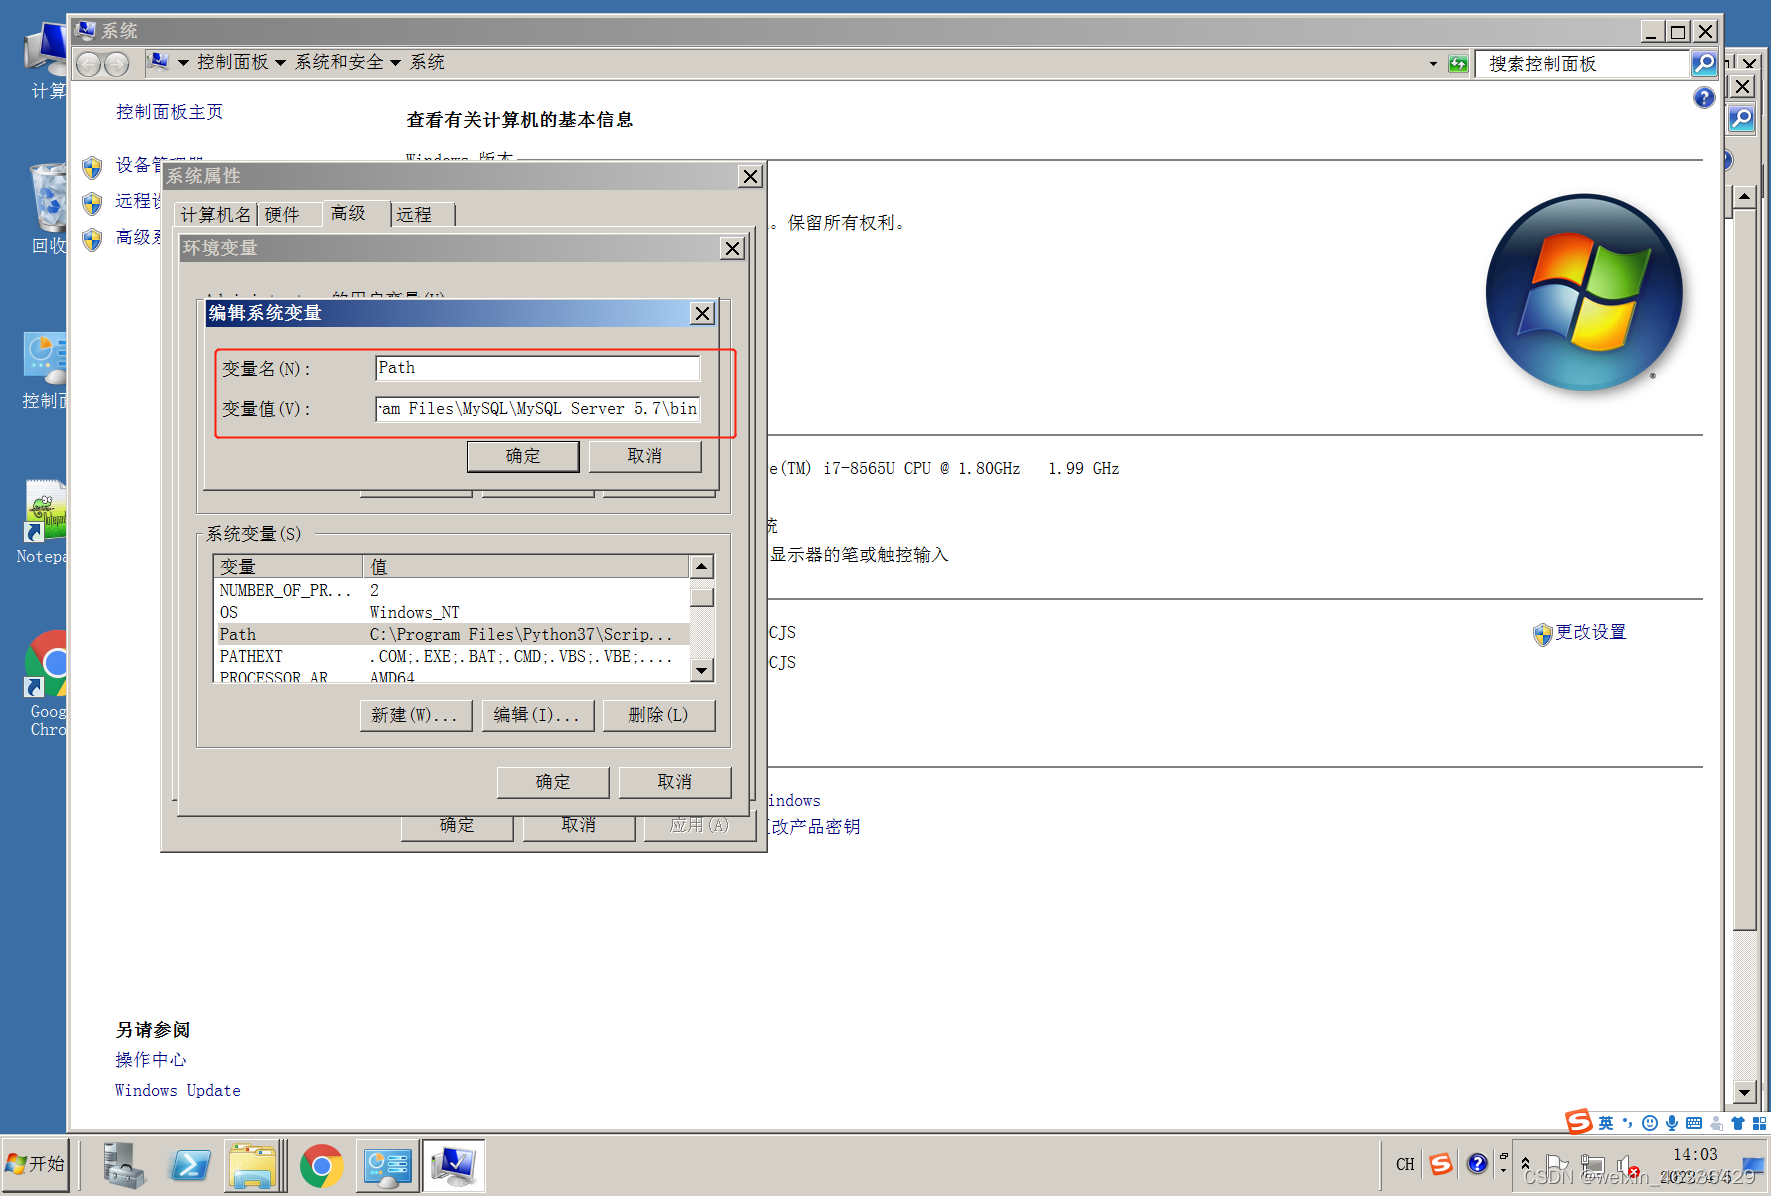Screen dimensions: 1771x1196
Task: Click the Sogou logo on the floating toolbar
Action: [x=1579, y=1122]
